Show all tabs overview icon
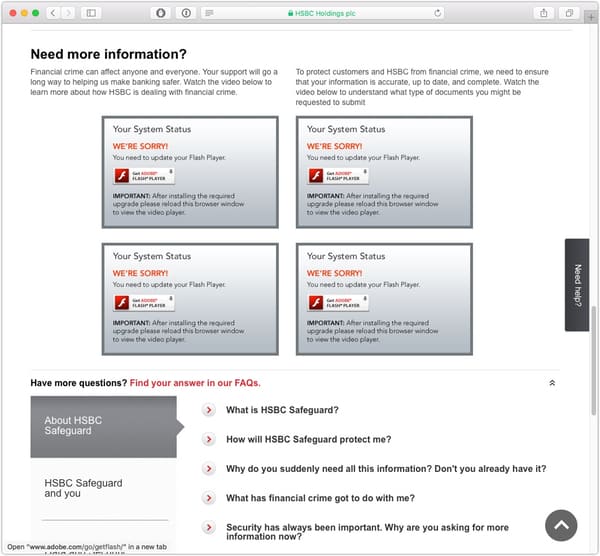 point(569,13)
